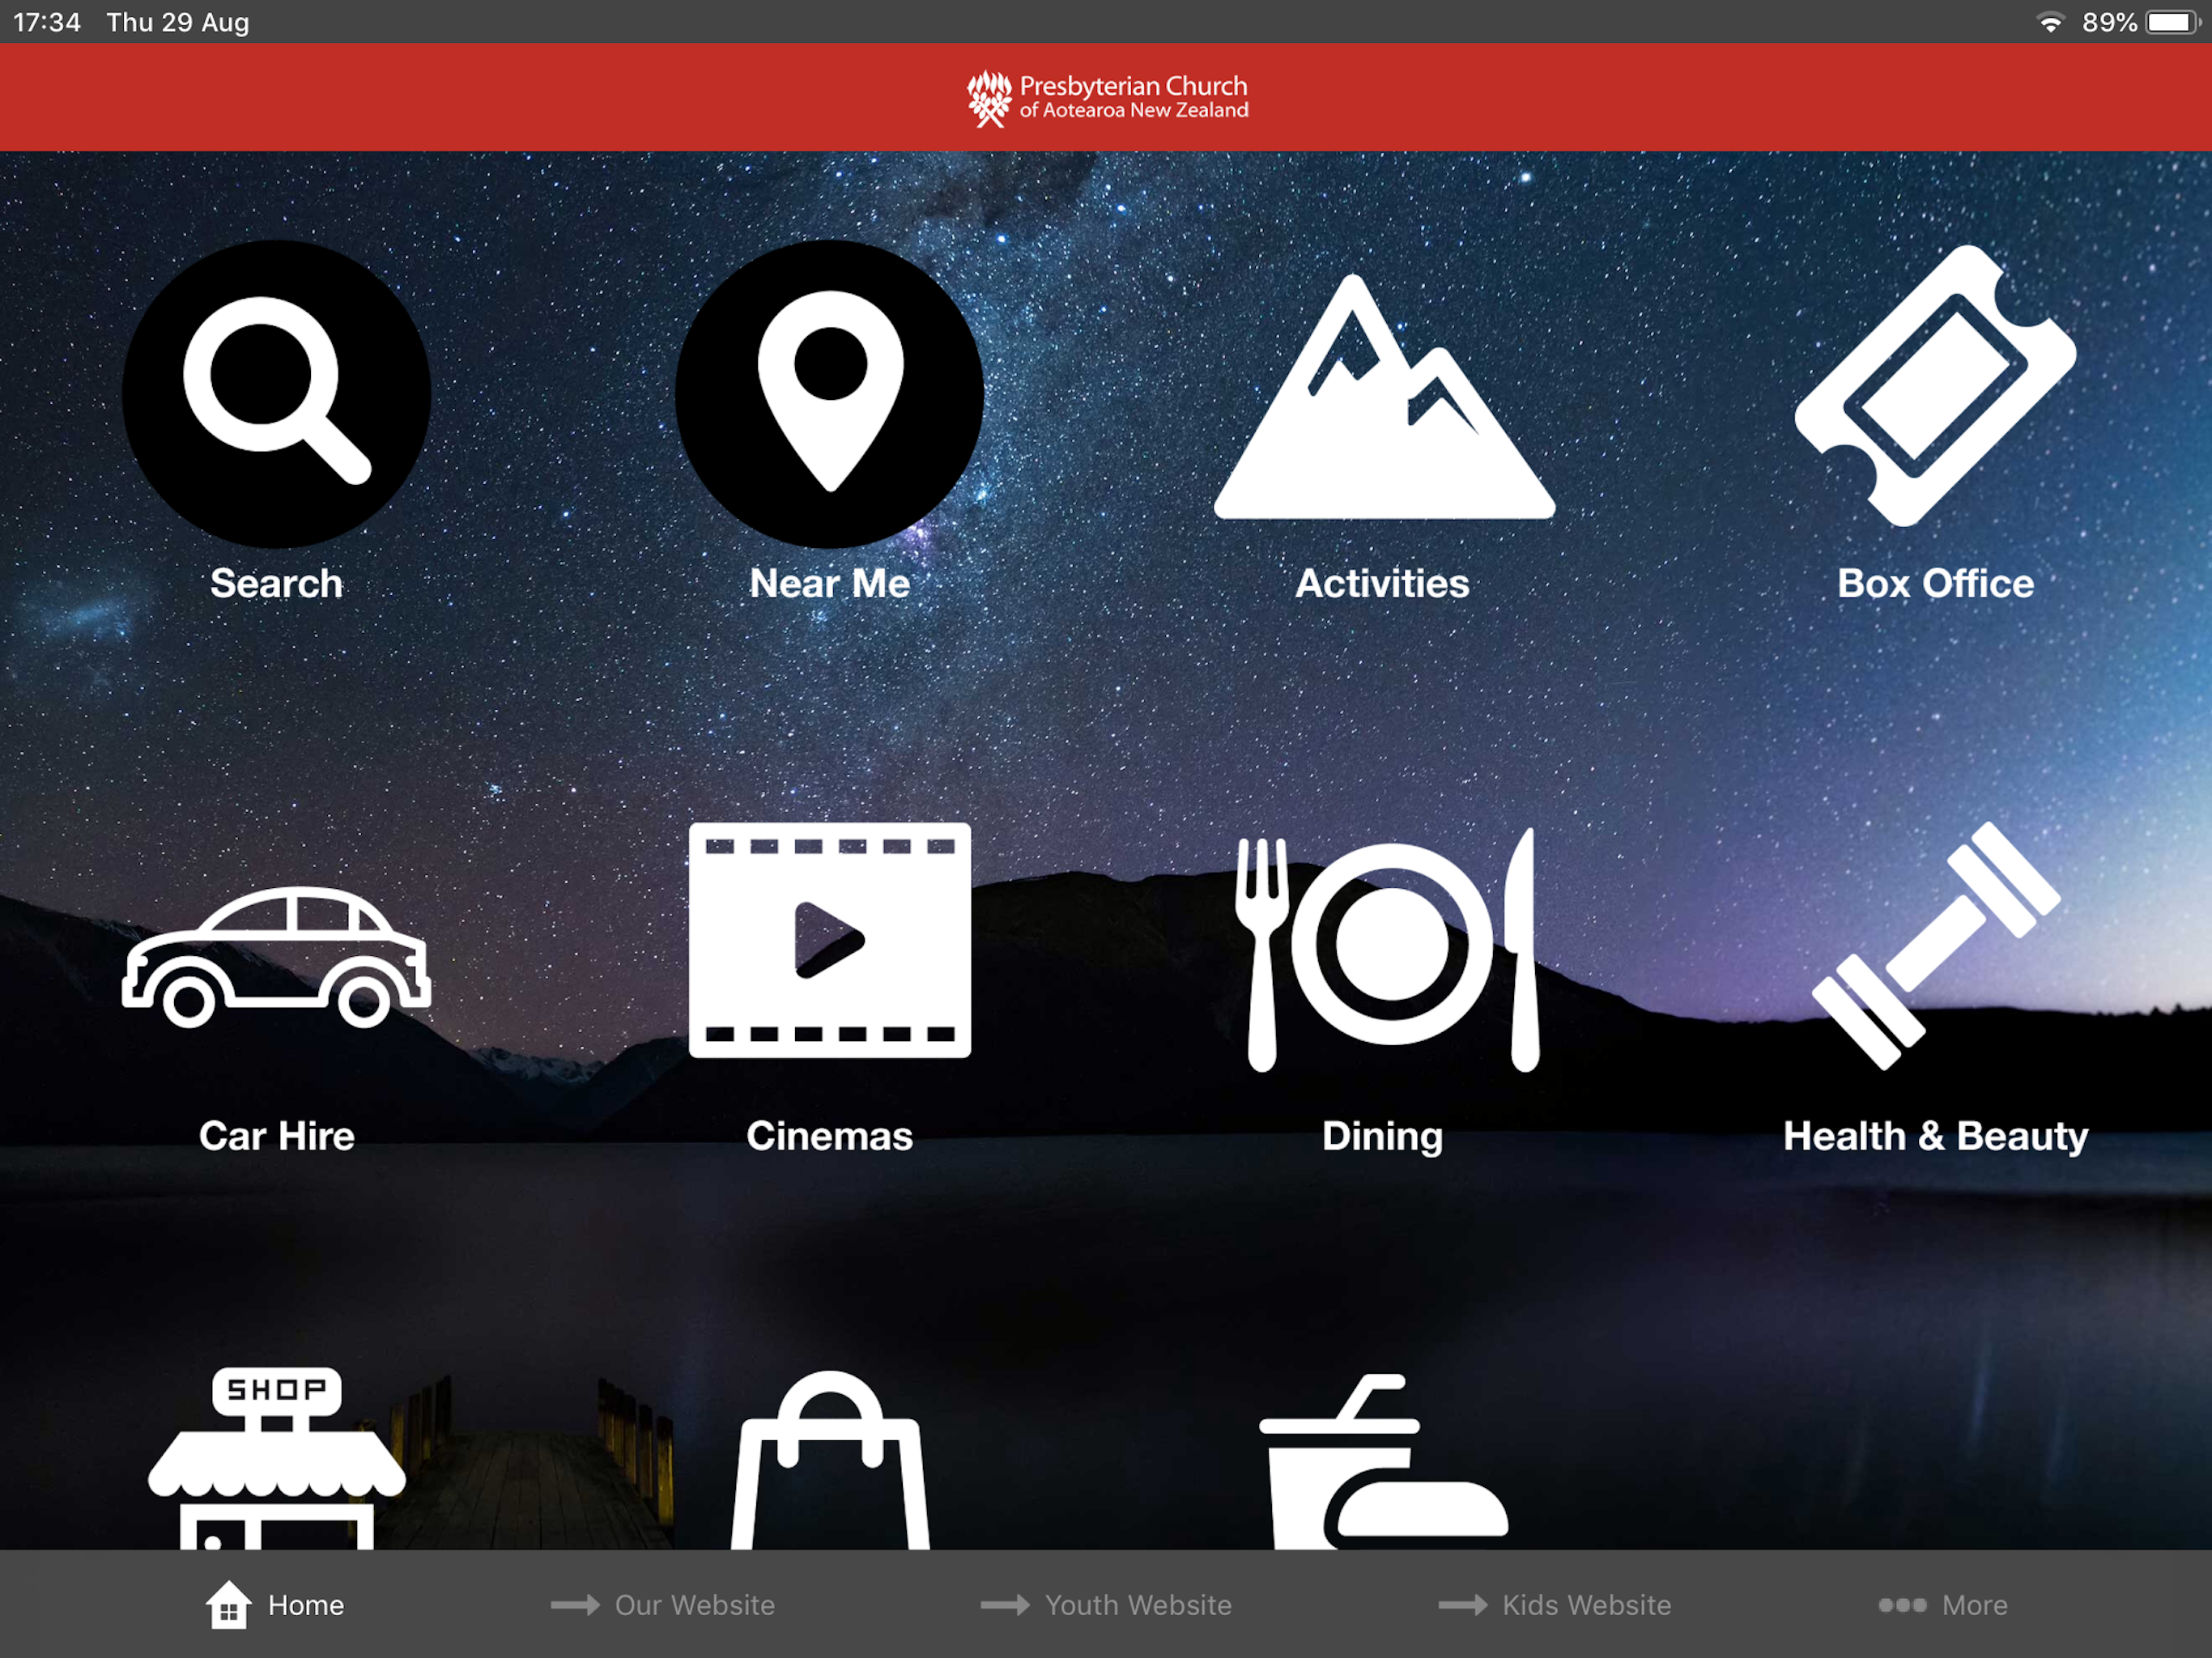The height and width of the screenshot is (1658, 2212).
Task: Click the Box Office label text
Action: pos(1936,583)
